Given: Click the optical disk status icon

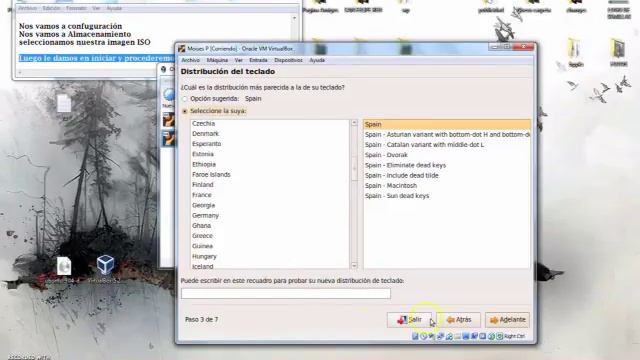Looking at the screenshot, I should click(424, 336).
